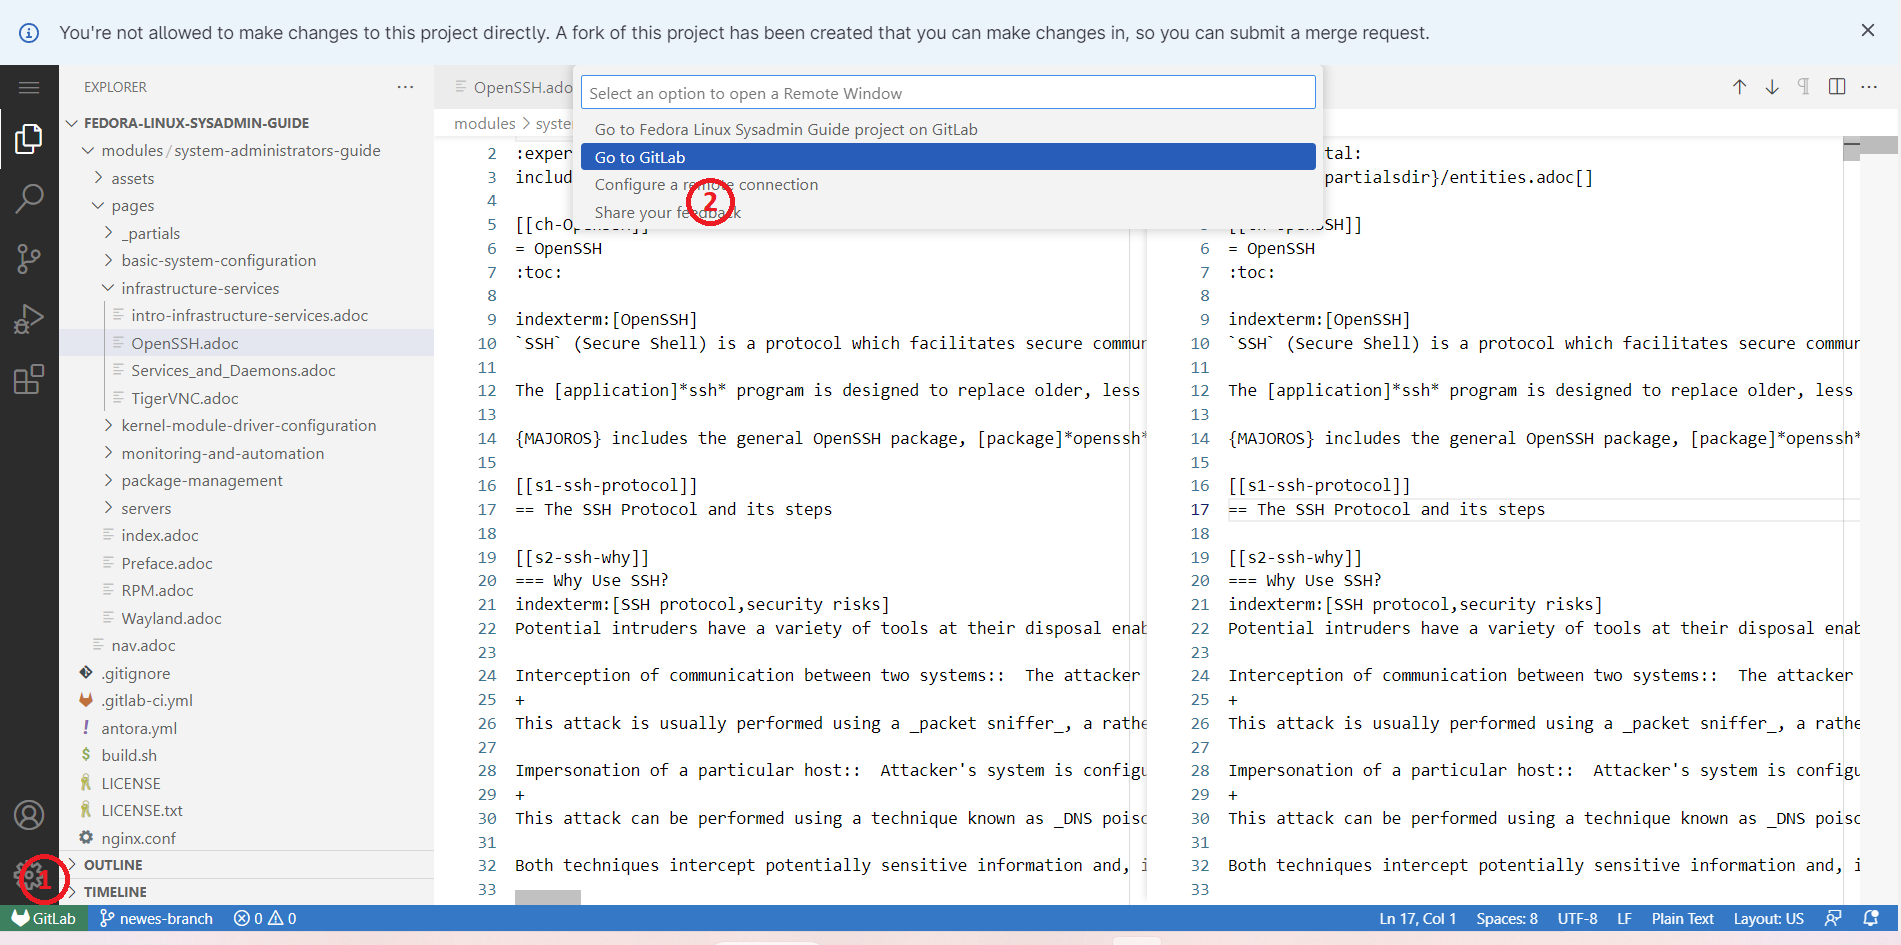This screenshot has height=945, width=1901.
Task: Open antora.yml file
Action: coord(246,728)
